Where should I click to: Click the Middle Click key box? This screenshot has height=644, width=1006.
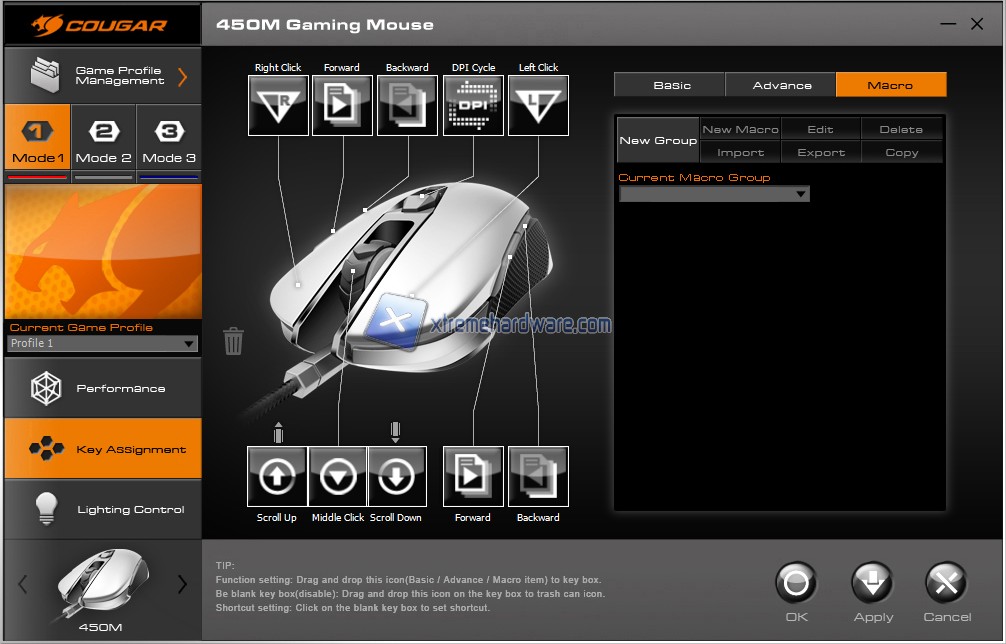338,477
